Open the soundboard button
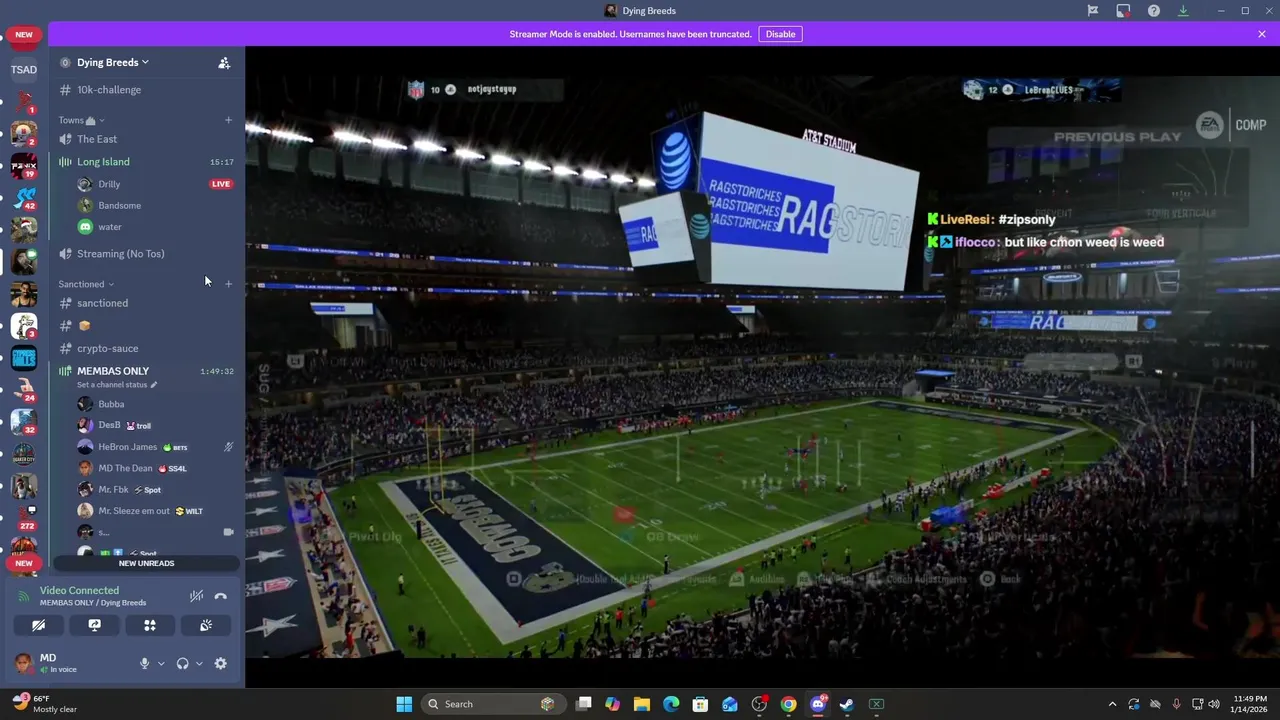The height and width of the screenshot is (720, 1280). pyautogui.click(x=206, y=625)
